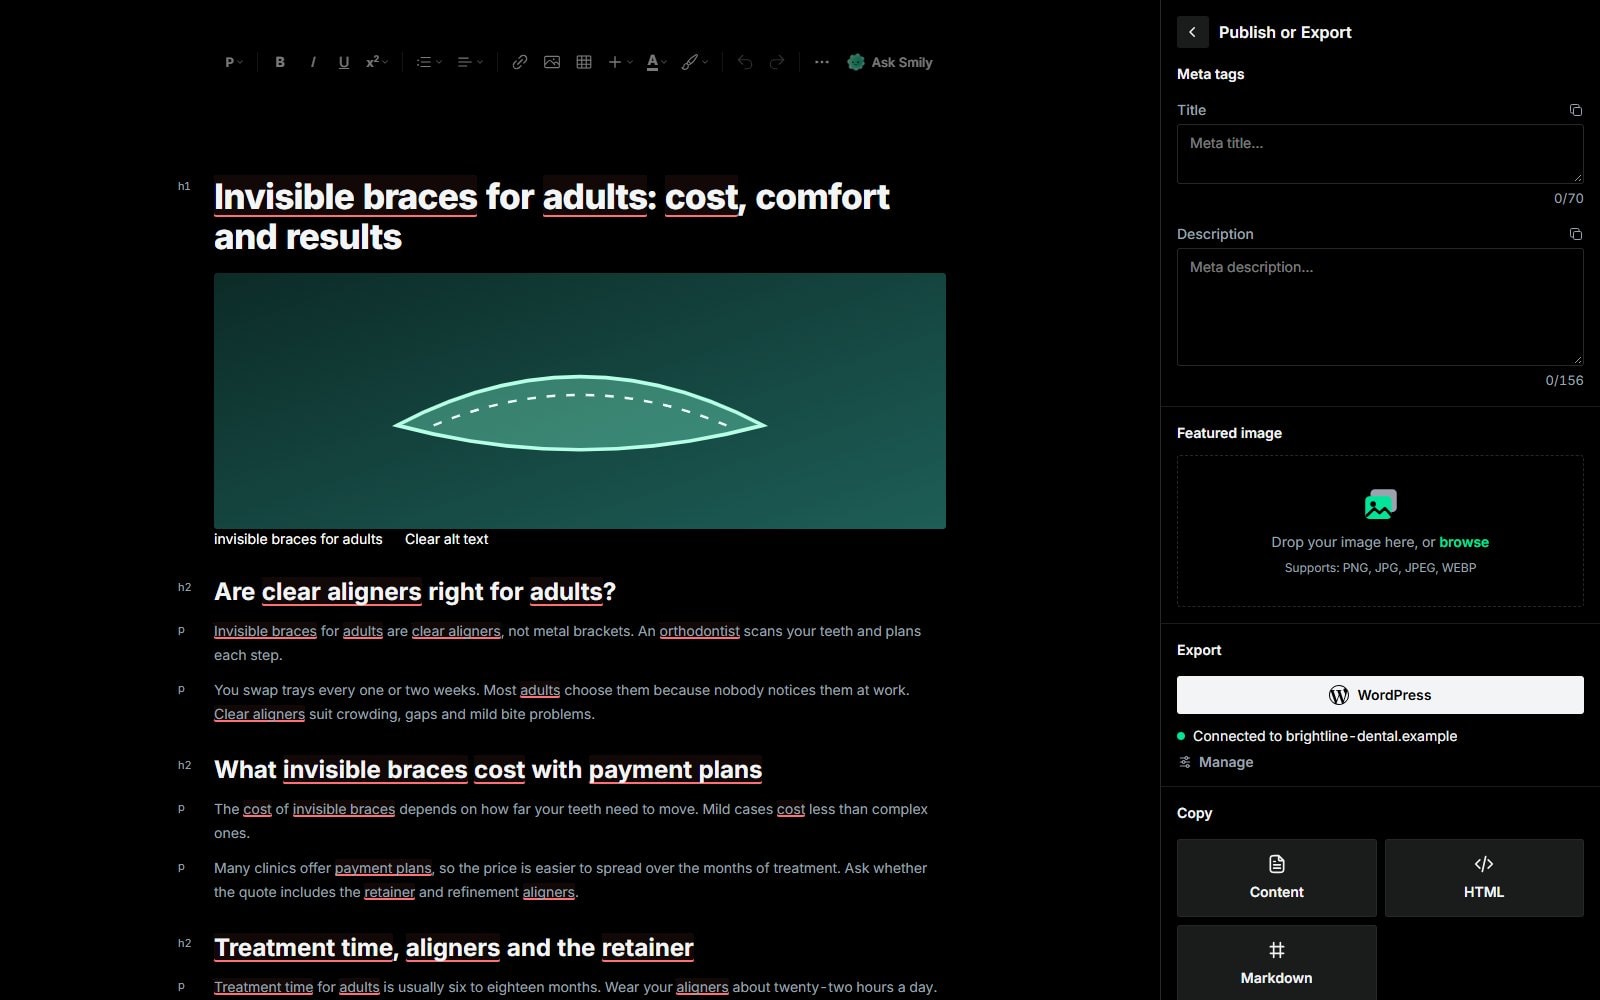Export to WordPress

1380,695
